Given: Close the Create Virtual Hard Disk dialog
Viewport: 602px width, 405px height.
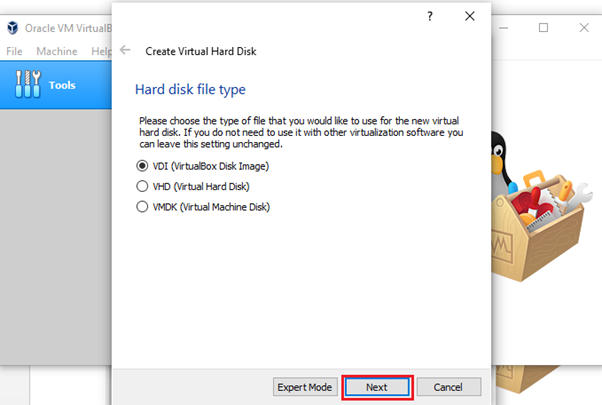Looking at the screenshot, I should [x=470, y=17].
